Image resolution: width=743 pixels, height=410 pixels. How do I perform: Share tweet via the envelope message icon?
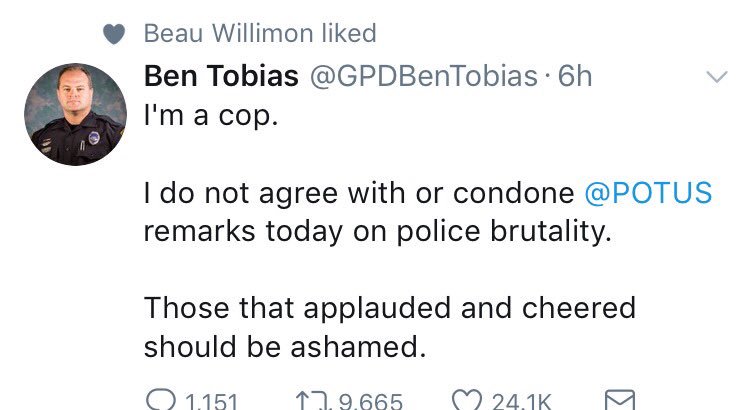[x=620, y=400]
